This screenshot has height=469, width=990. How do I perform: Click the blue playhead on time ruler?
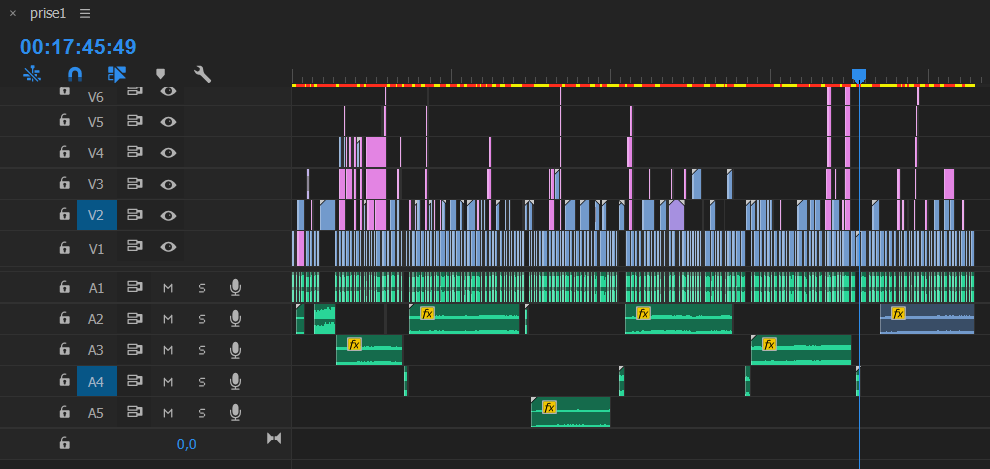859,76
